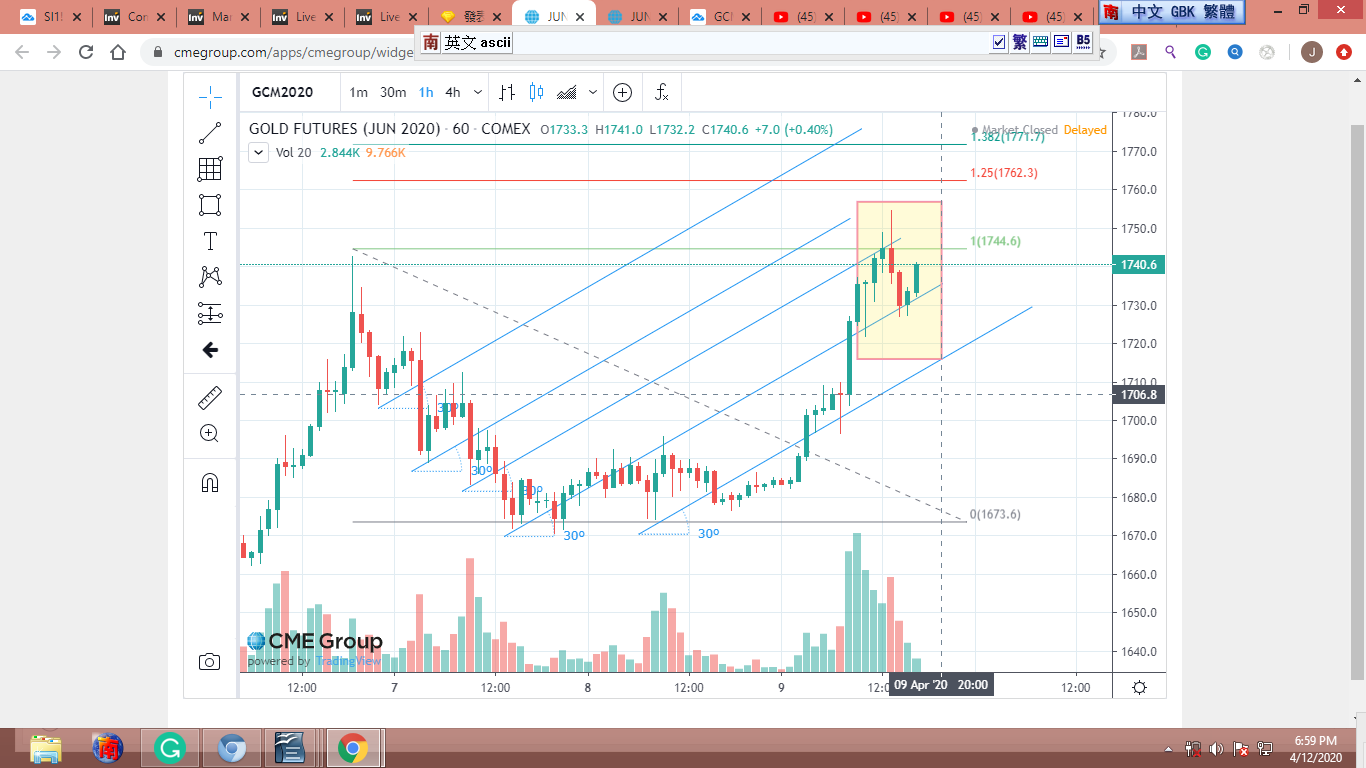This screenshot has width=1366, height=768.
Task: Open the Gann and Fibonacci grid tool
Action: point(210,169)
